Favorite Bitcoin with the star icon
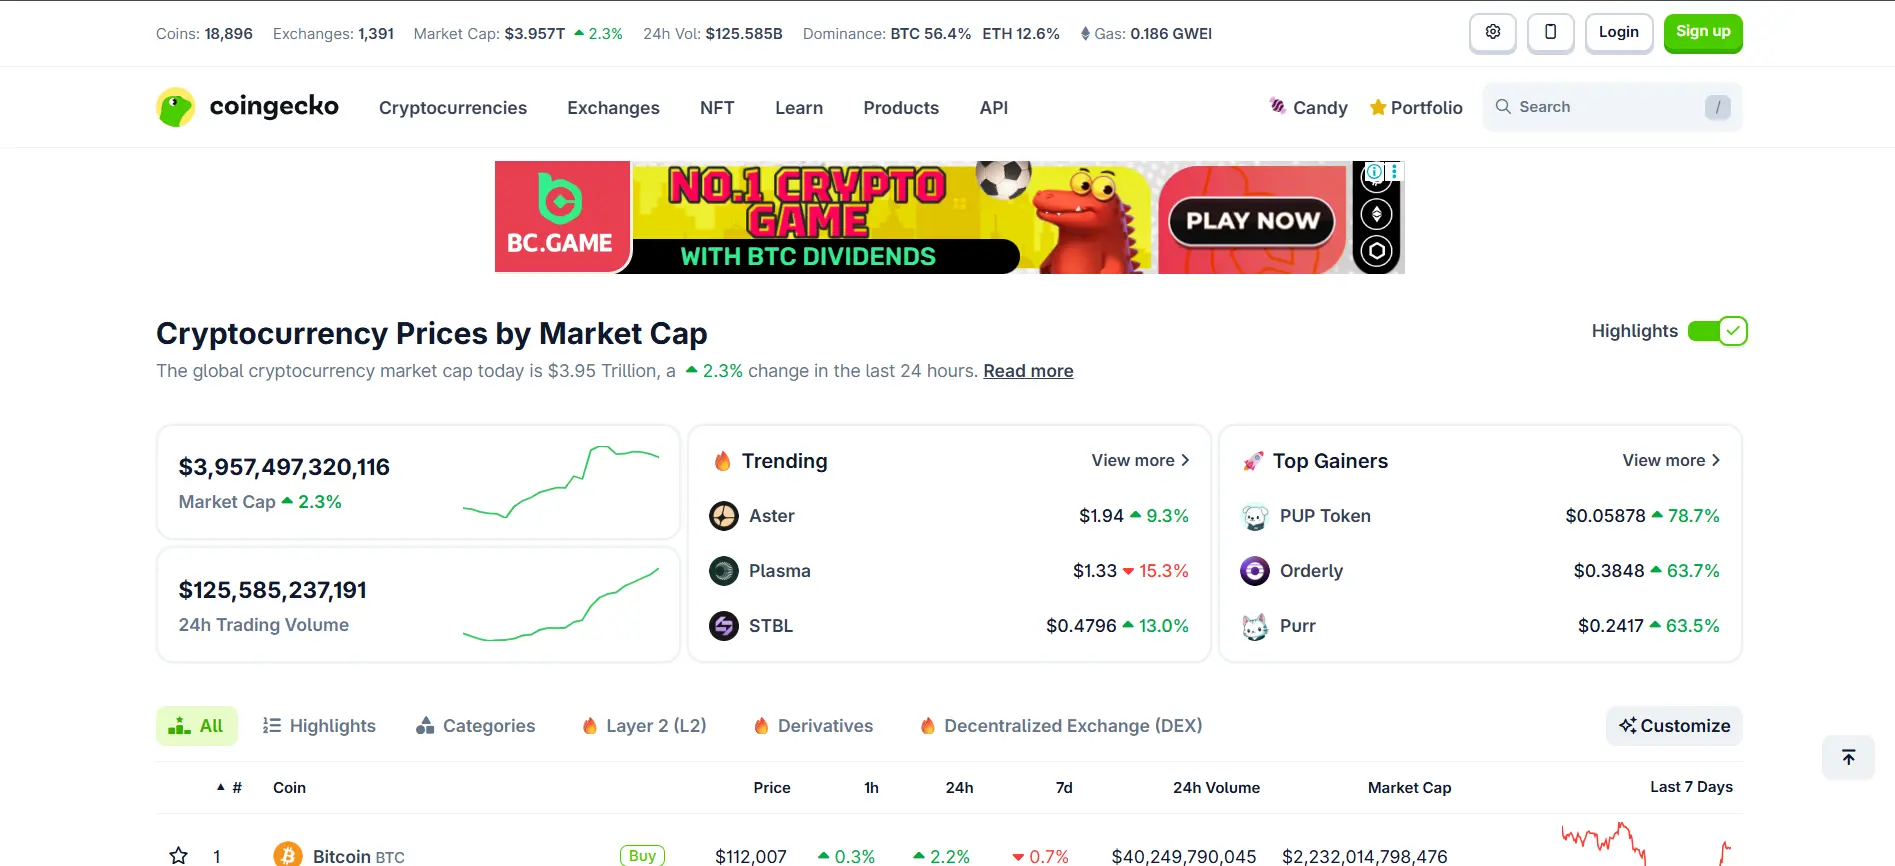 coord(179,855)
